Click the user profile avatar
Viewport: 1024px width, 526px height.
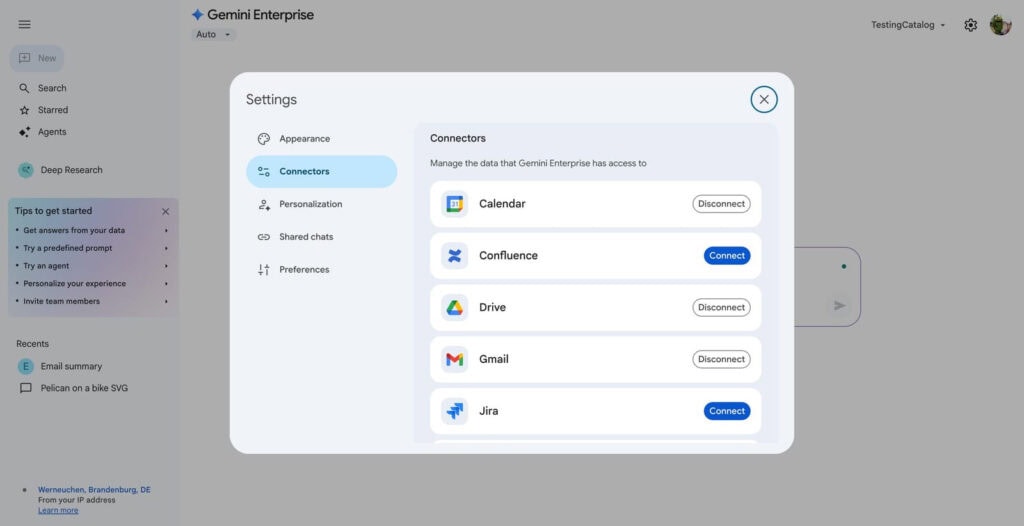click(x=1000, y=25)
